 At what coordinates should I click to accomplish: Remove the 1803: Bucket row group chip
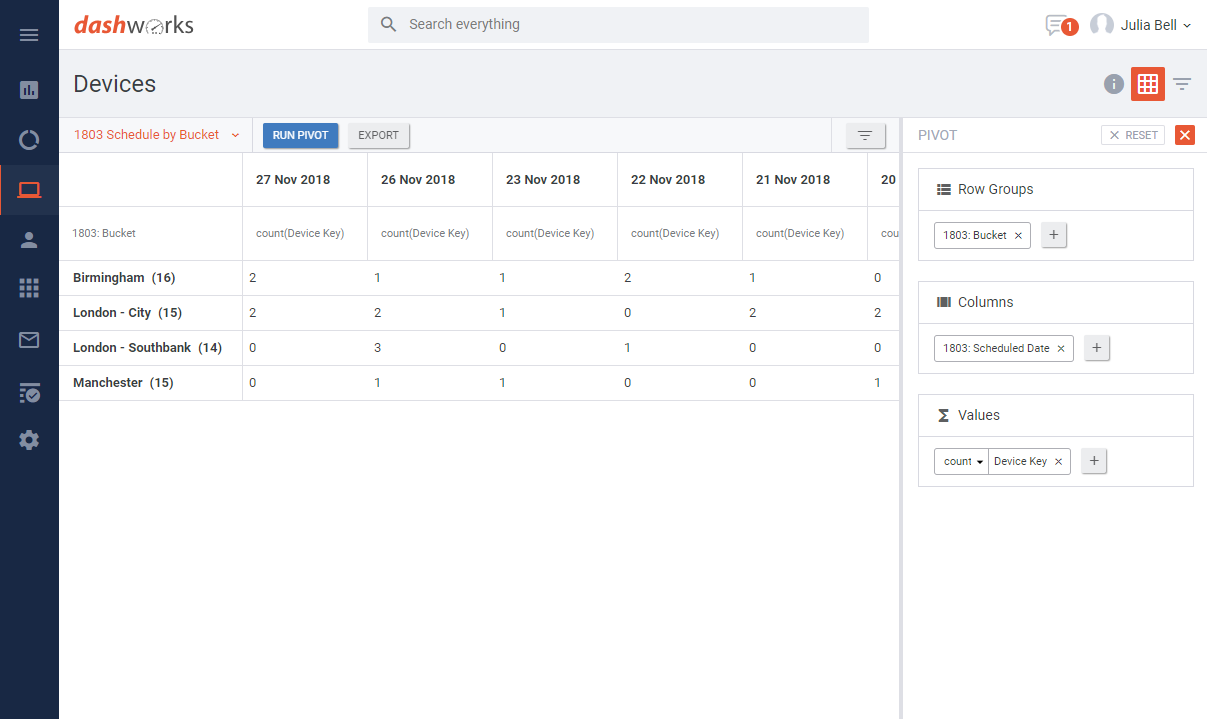click(x=1018, y=236)
